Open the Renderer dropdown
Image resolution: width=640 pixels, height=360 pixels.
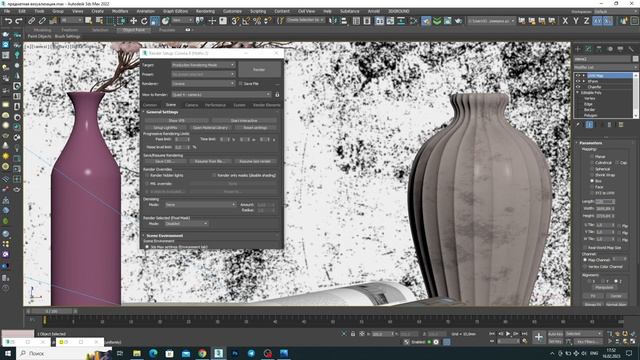[203, 84]
